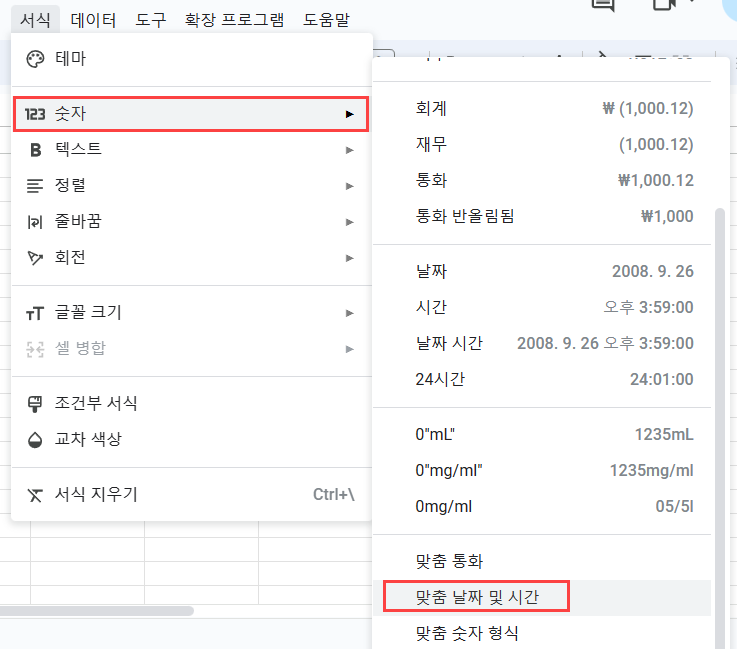737x649 pixels.
Task: Click the number submenu vertical scrollbar
Action: (x=720, y=429)
